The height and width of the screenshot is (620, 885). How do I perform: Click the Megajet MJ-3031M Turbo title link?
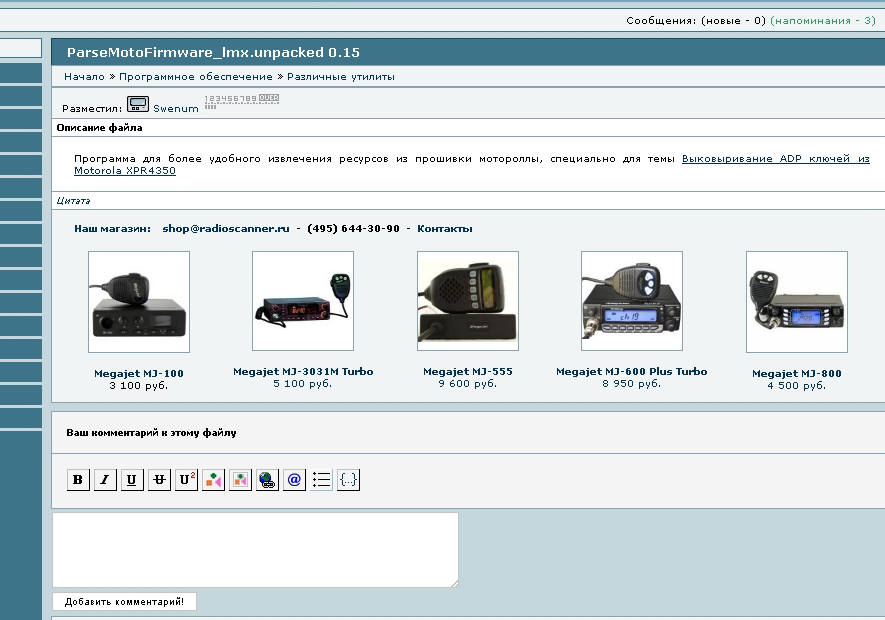[303, 372]
